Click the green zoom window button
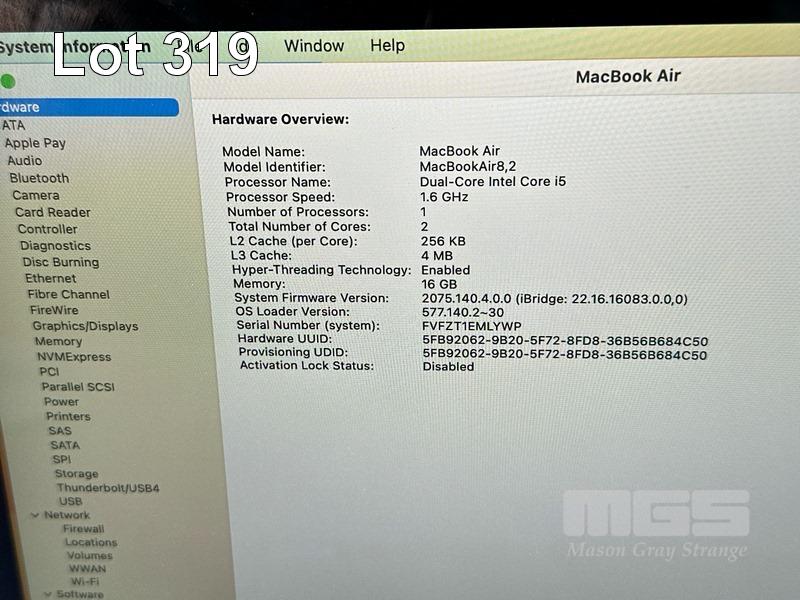 (8, 81)
